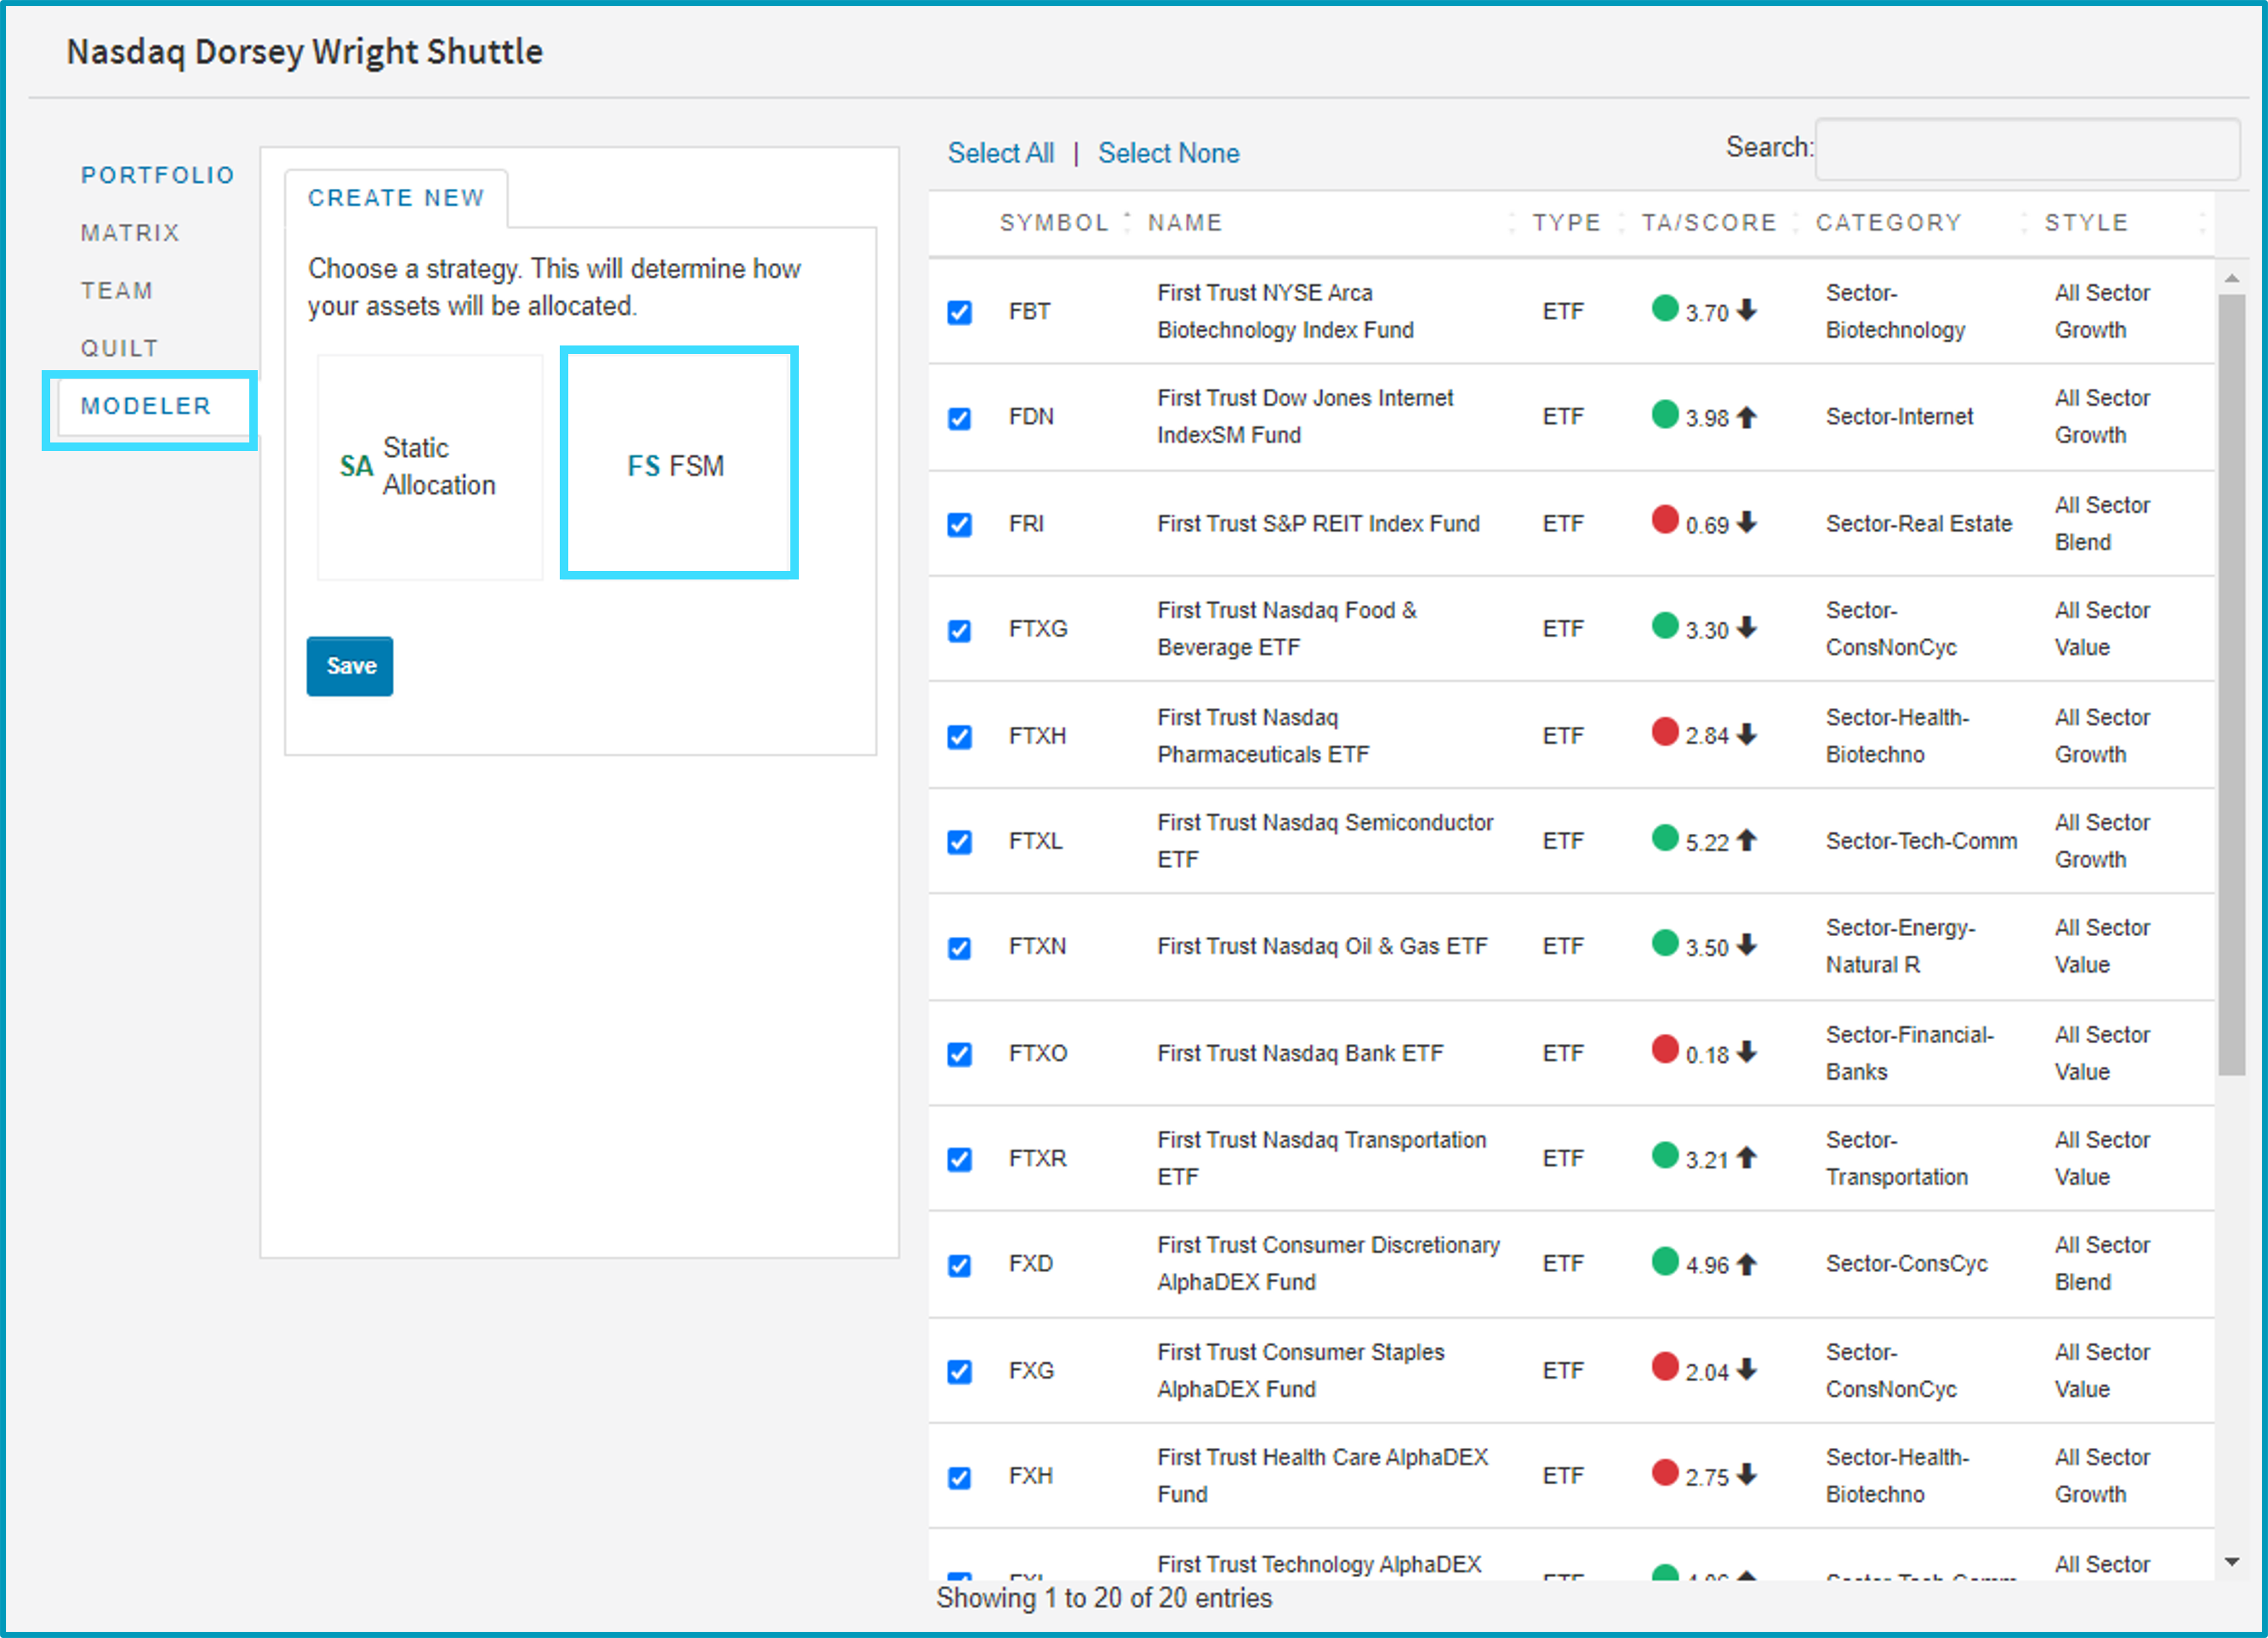The height and width of the screenshot is (1638, 2268).
Task: Click the down arrow next to 2.84
Action: coord(1746,734)
